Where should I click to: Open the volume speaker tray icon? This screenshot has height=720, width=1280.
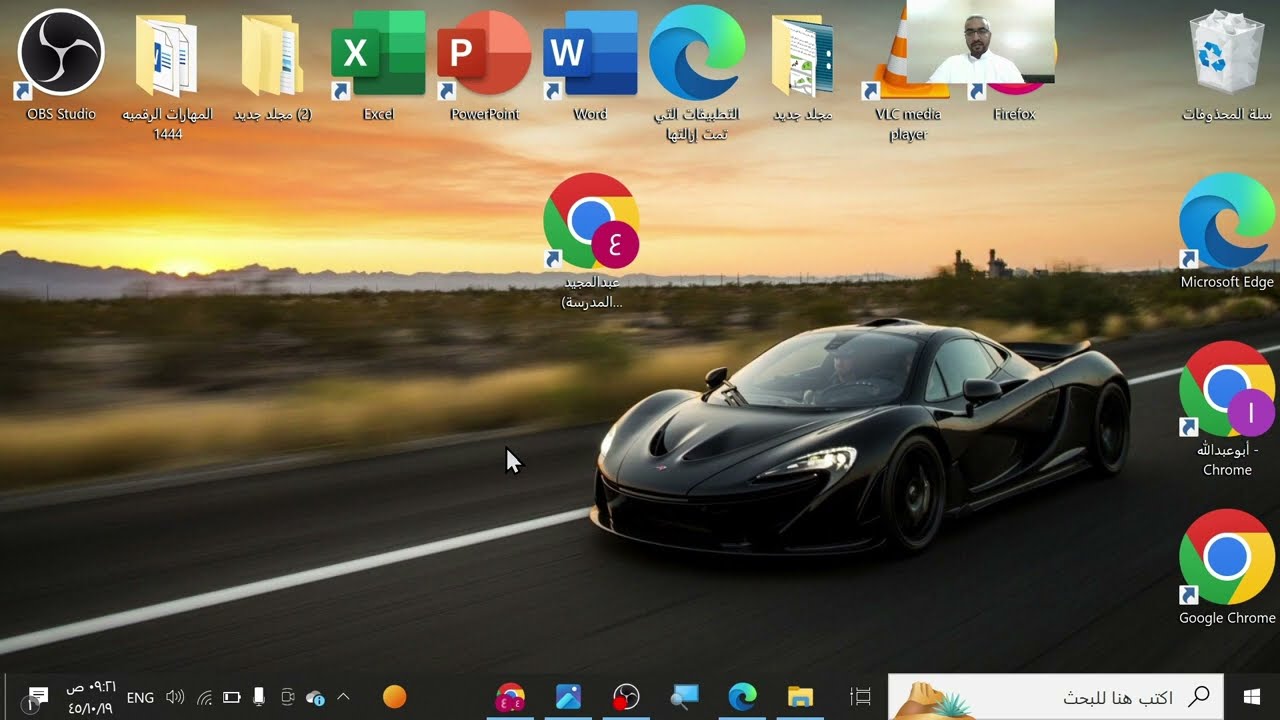175,697
